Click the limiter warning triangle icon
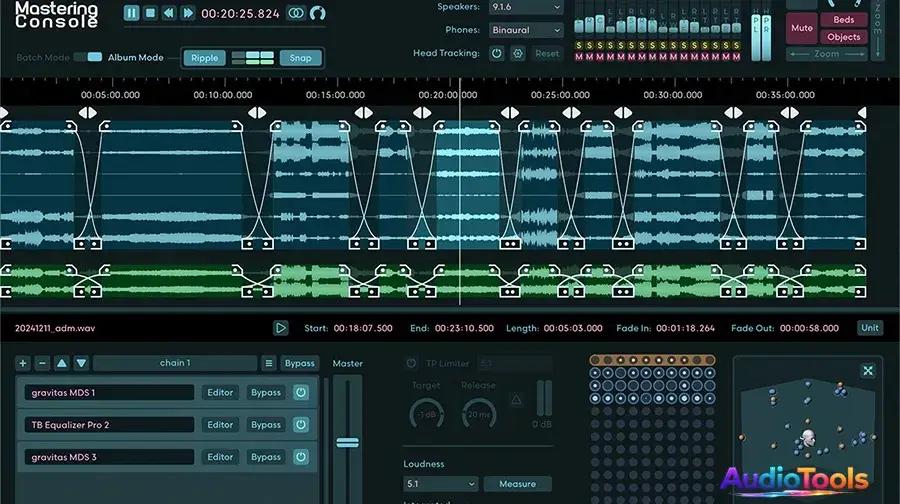Image resolution: width=900 pixels, height=504 pixels. pyautogui.click(x=516, y=400)
